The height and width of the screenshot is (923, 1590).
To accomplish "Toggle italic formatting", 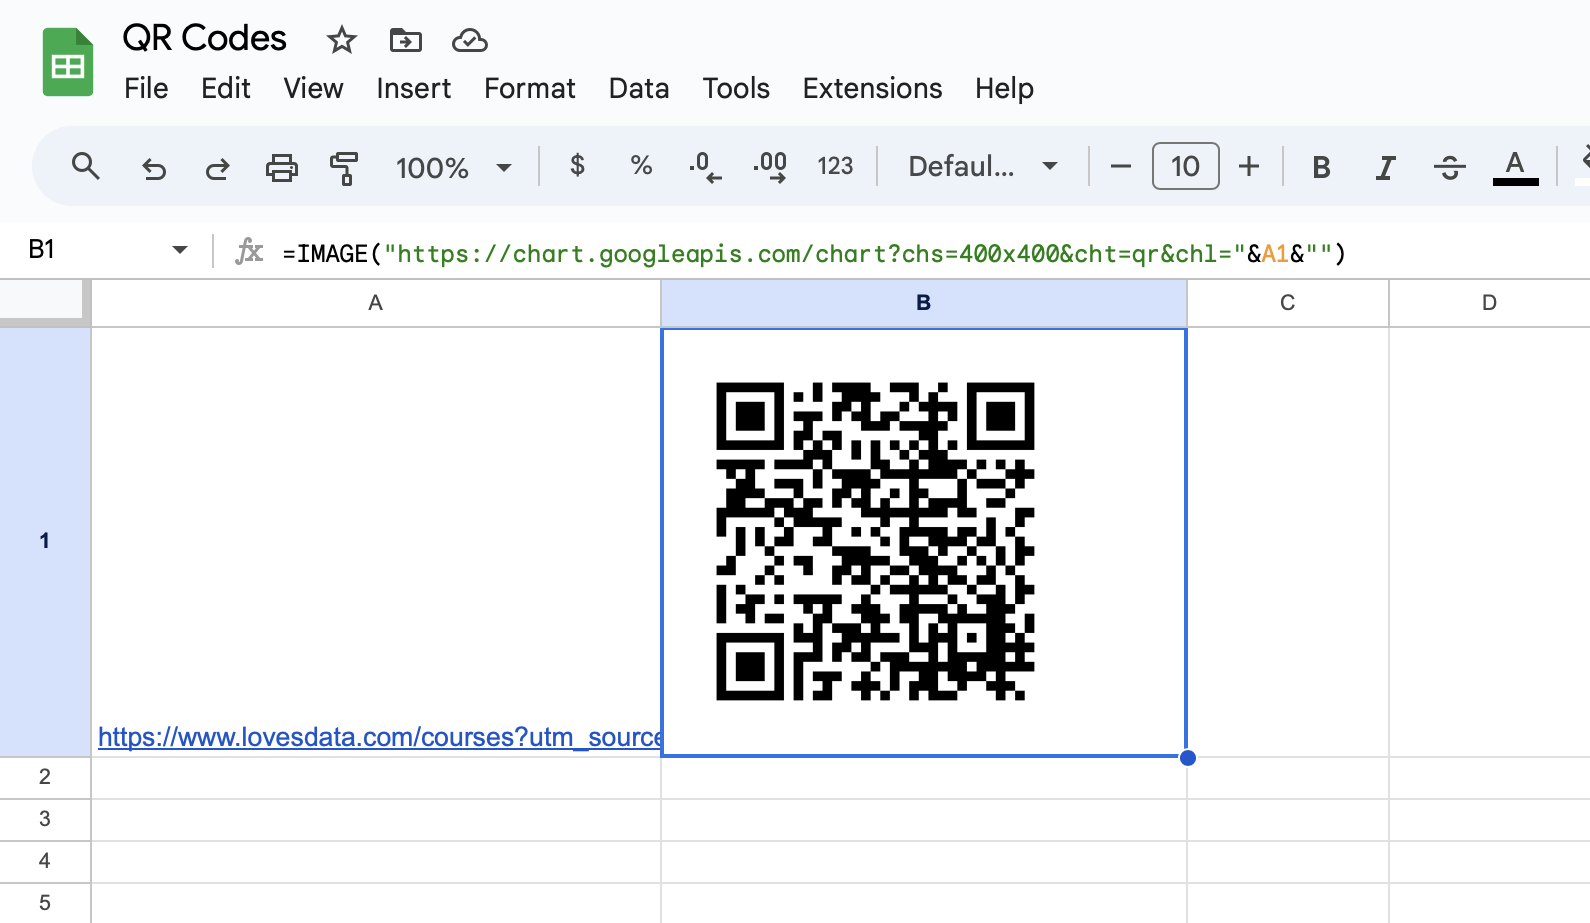I will 1385,167.
